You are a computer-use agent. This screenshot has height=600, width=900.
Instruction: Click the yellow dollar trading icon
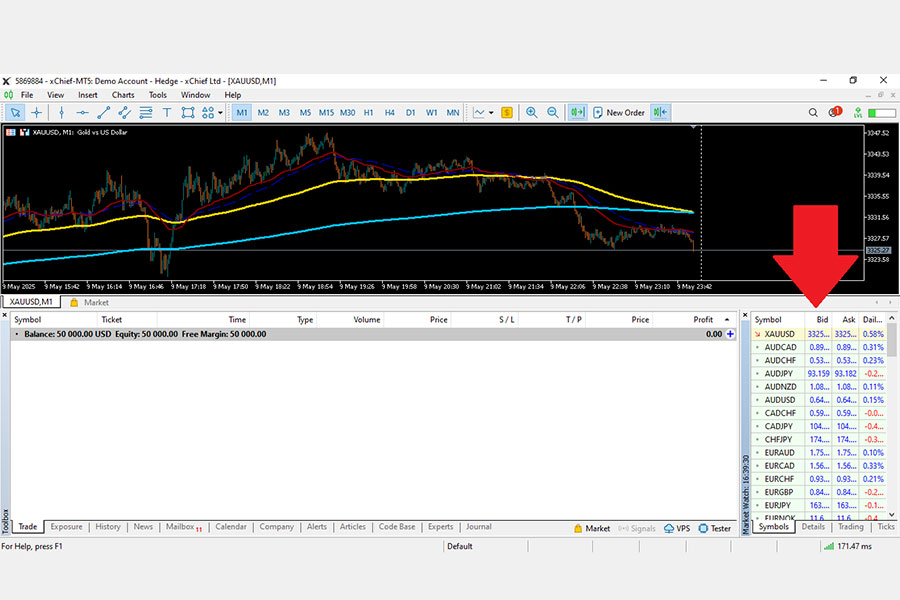[507, 113]
